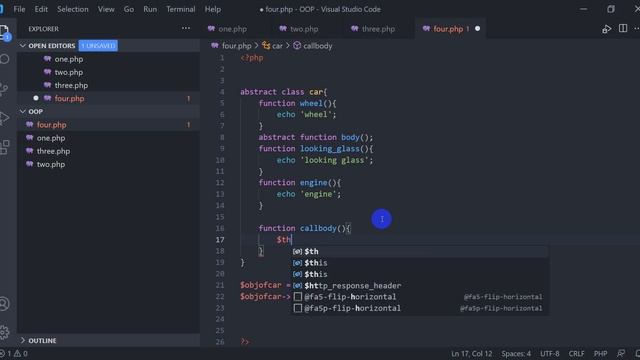Open the Accounts icon in activity bar
The height and width of the screenshot is (360, 640).
click(4, 304)
